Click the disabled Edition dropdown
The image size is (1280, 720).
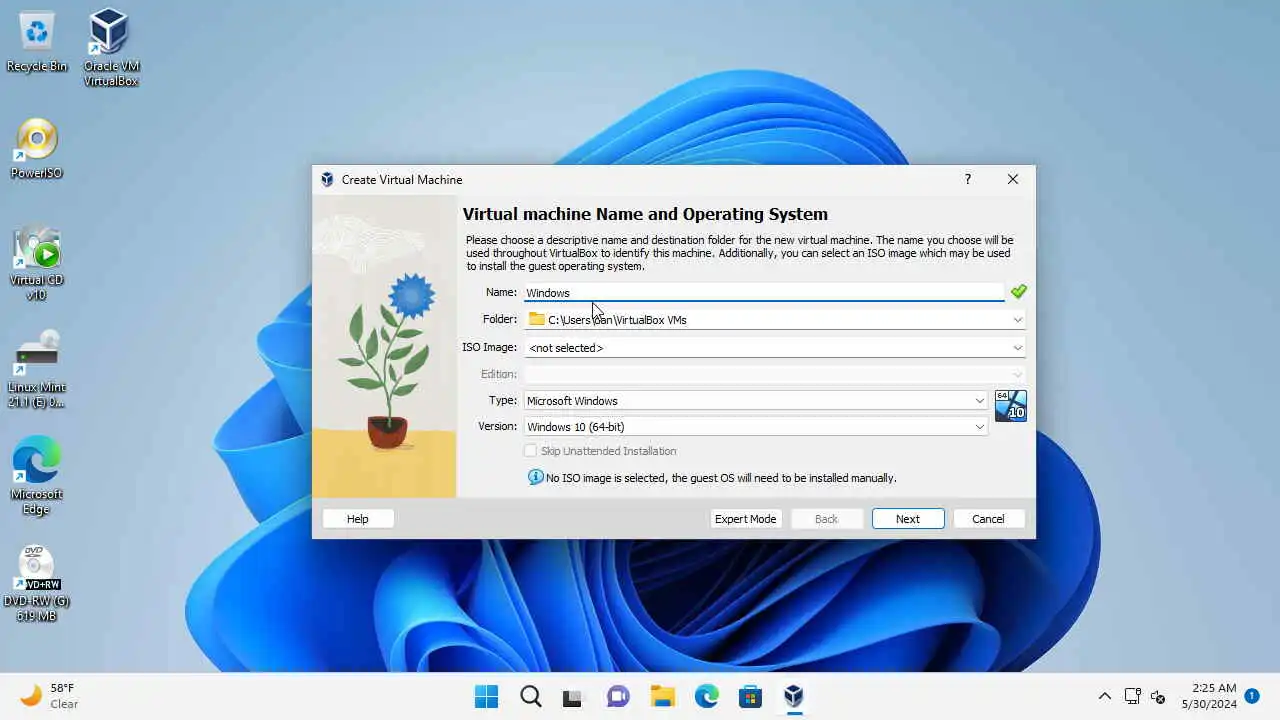pos(775,374)
